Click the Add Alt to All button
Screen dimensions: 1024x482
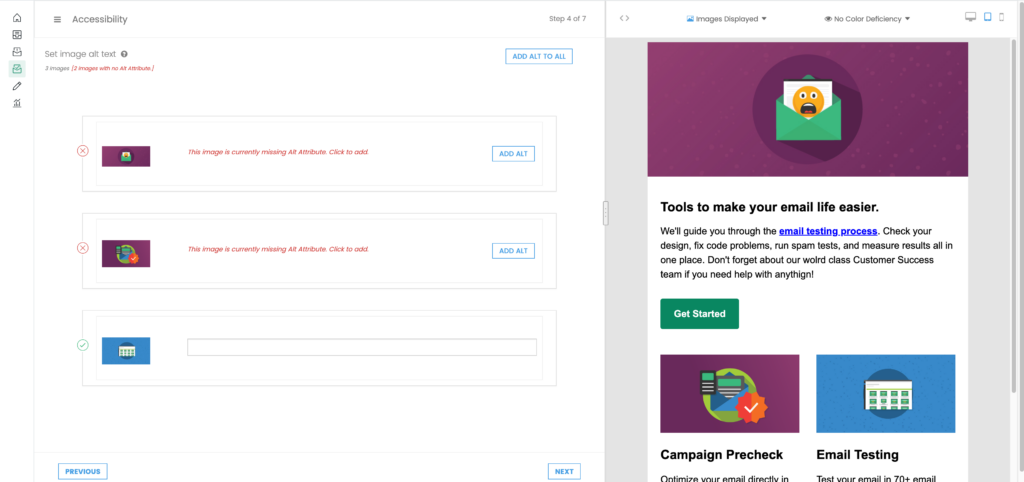coord(539,56)
